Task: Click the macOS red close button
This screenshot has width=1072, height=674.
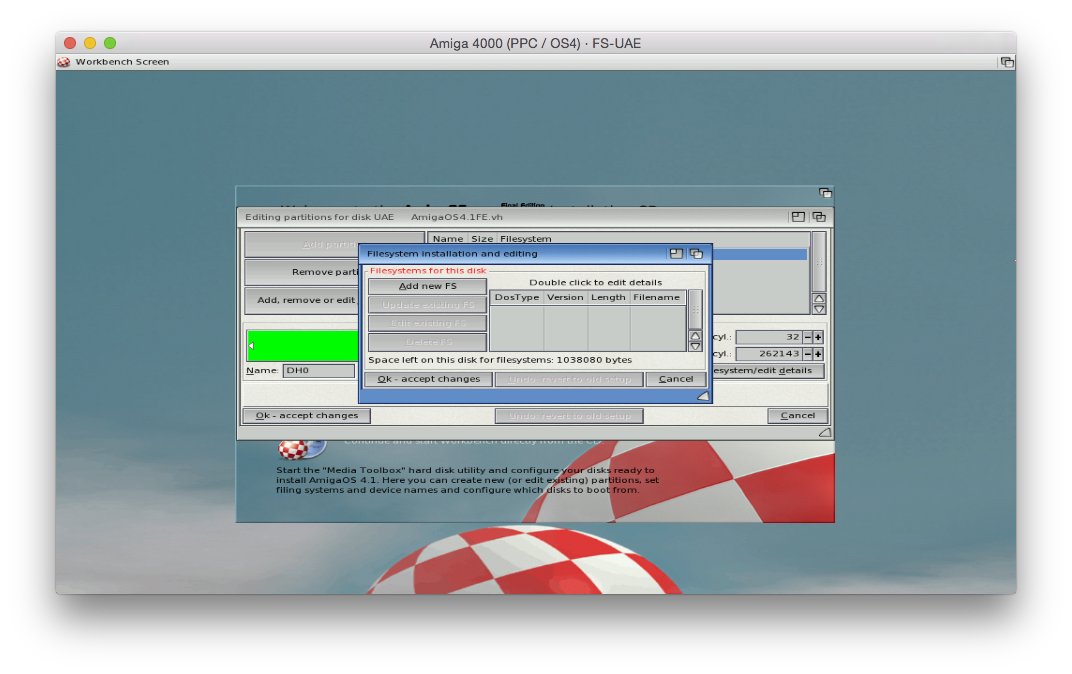Action: tap(70, 43)
